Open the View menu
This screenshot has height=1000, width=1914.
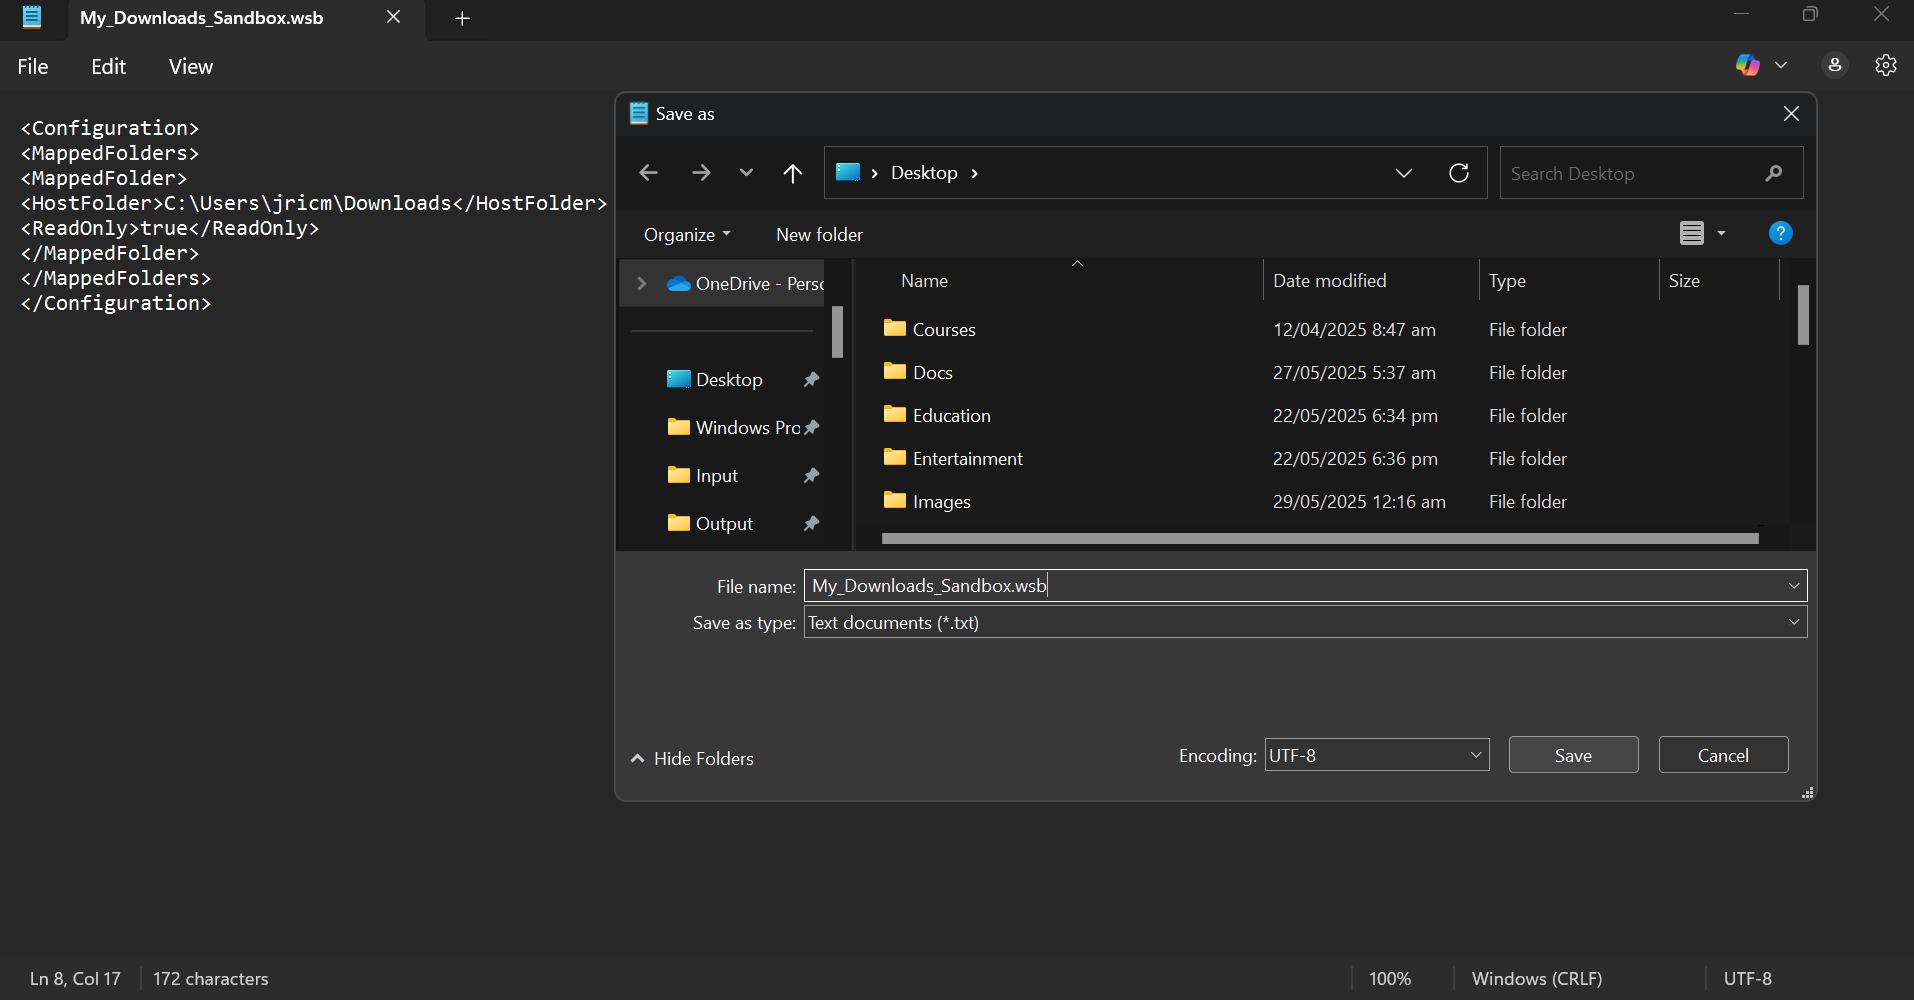point(190,66)
